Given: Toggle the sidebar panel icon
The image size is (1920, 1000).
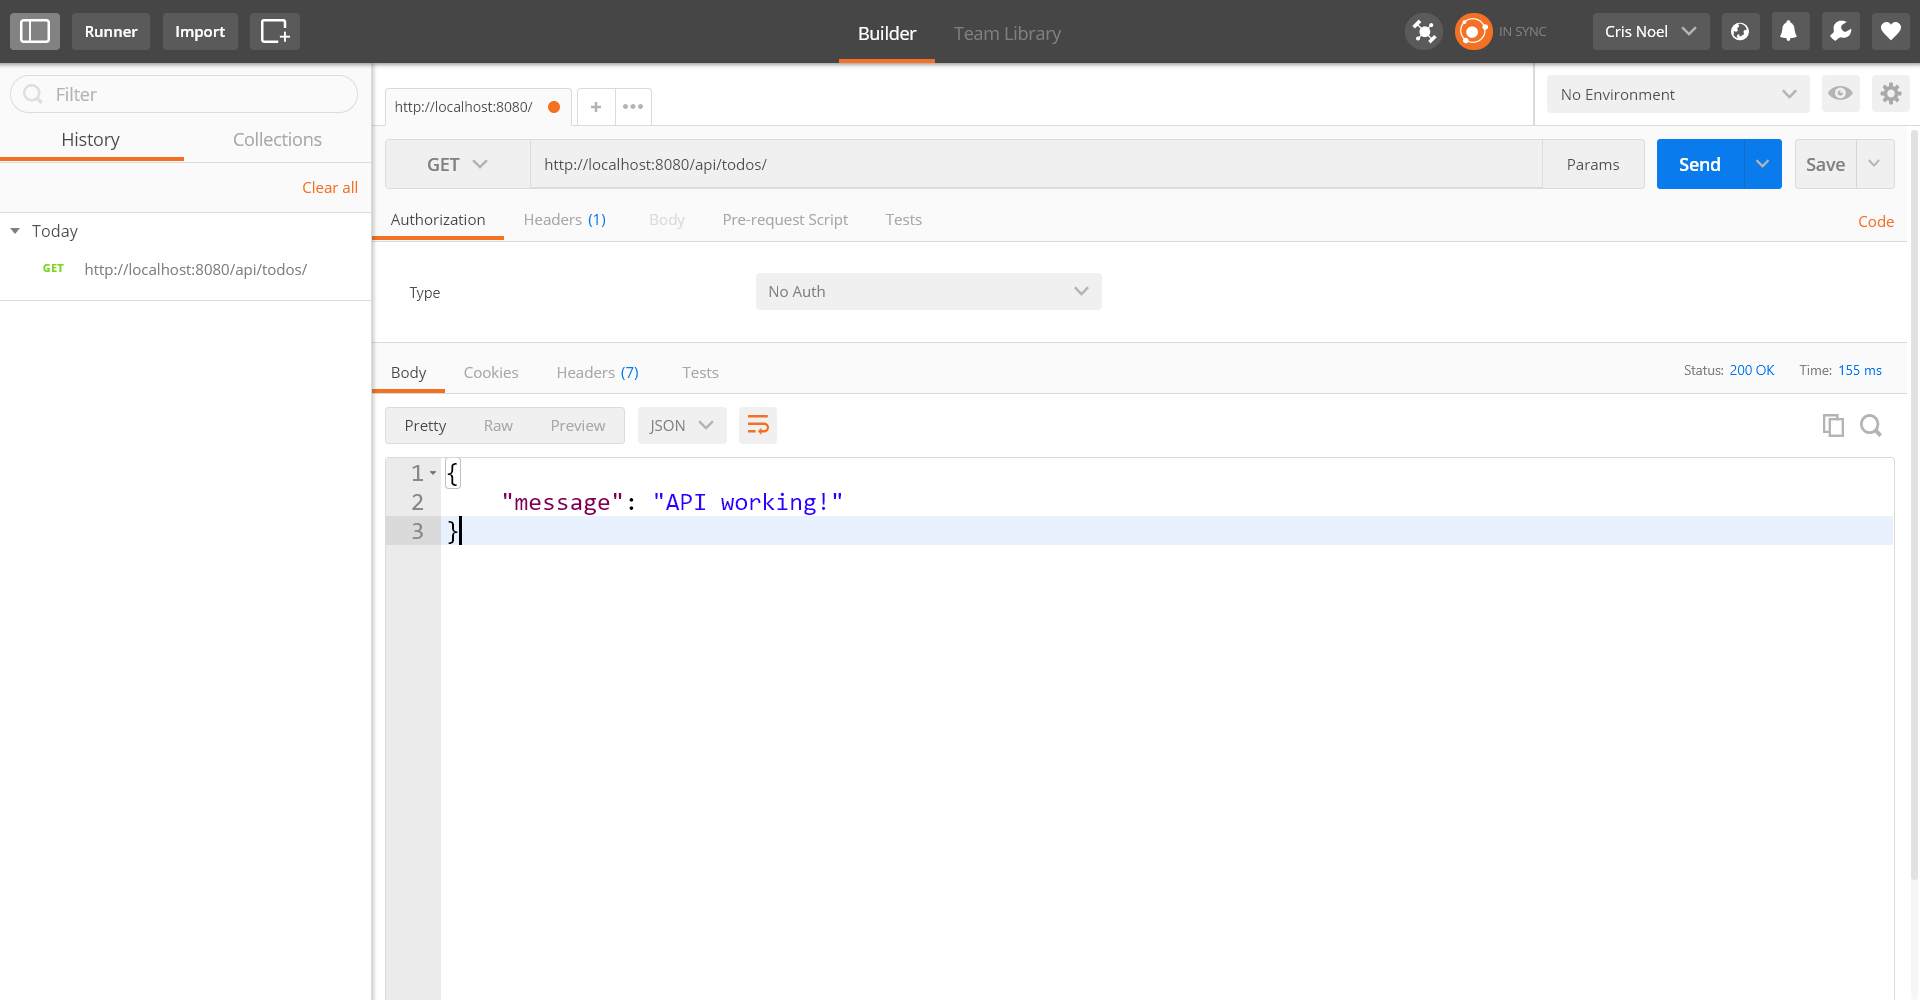Looking at the screenshot, I should pos(35,32).
